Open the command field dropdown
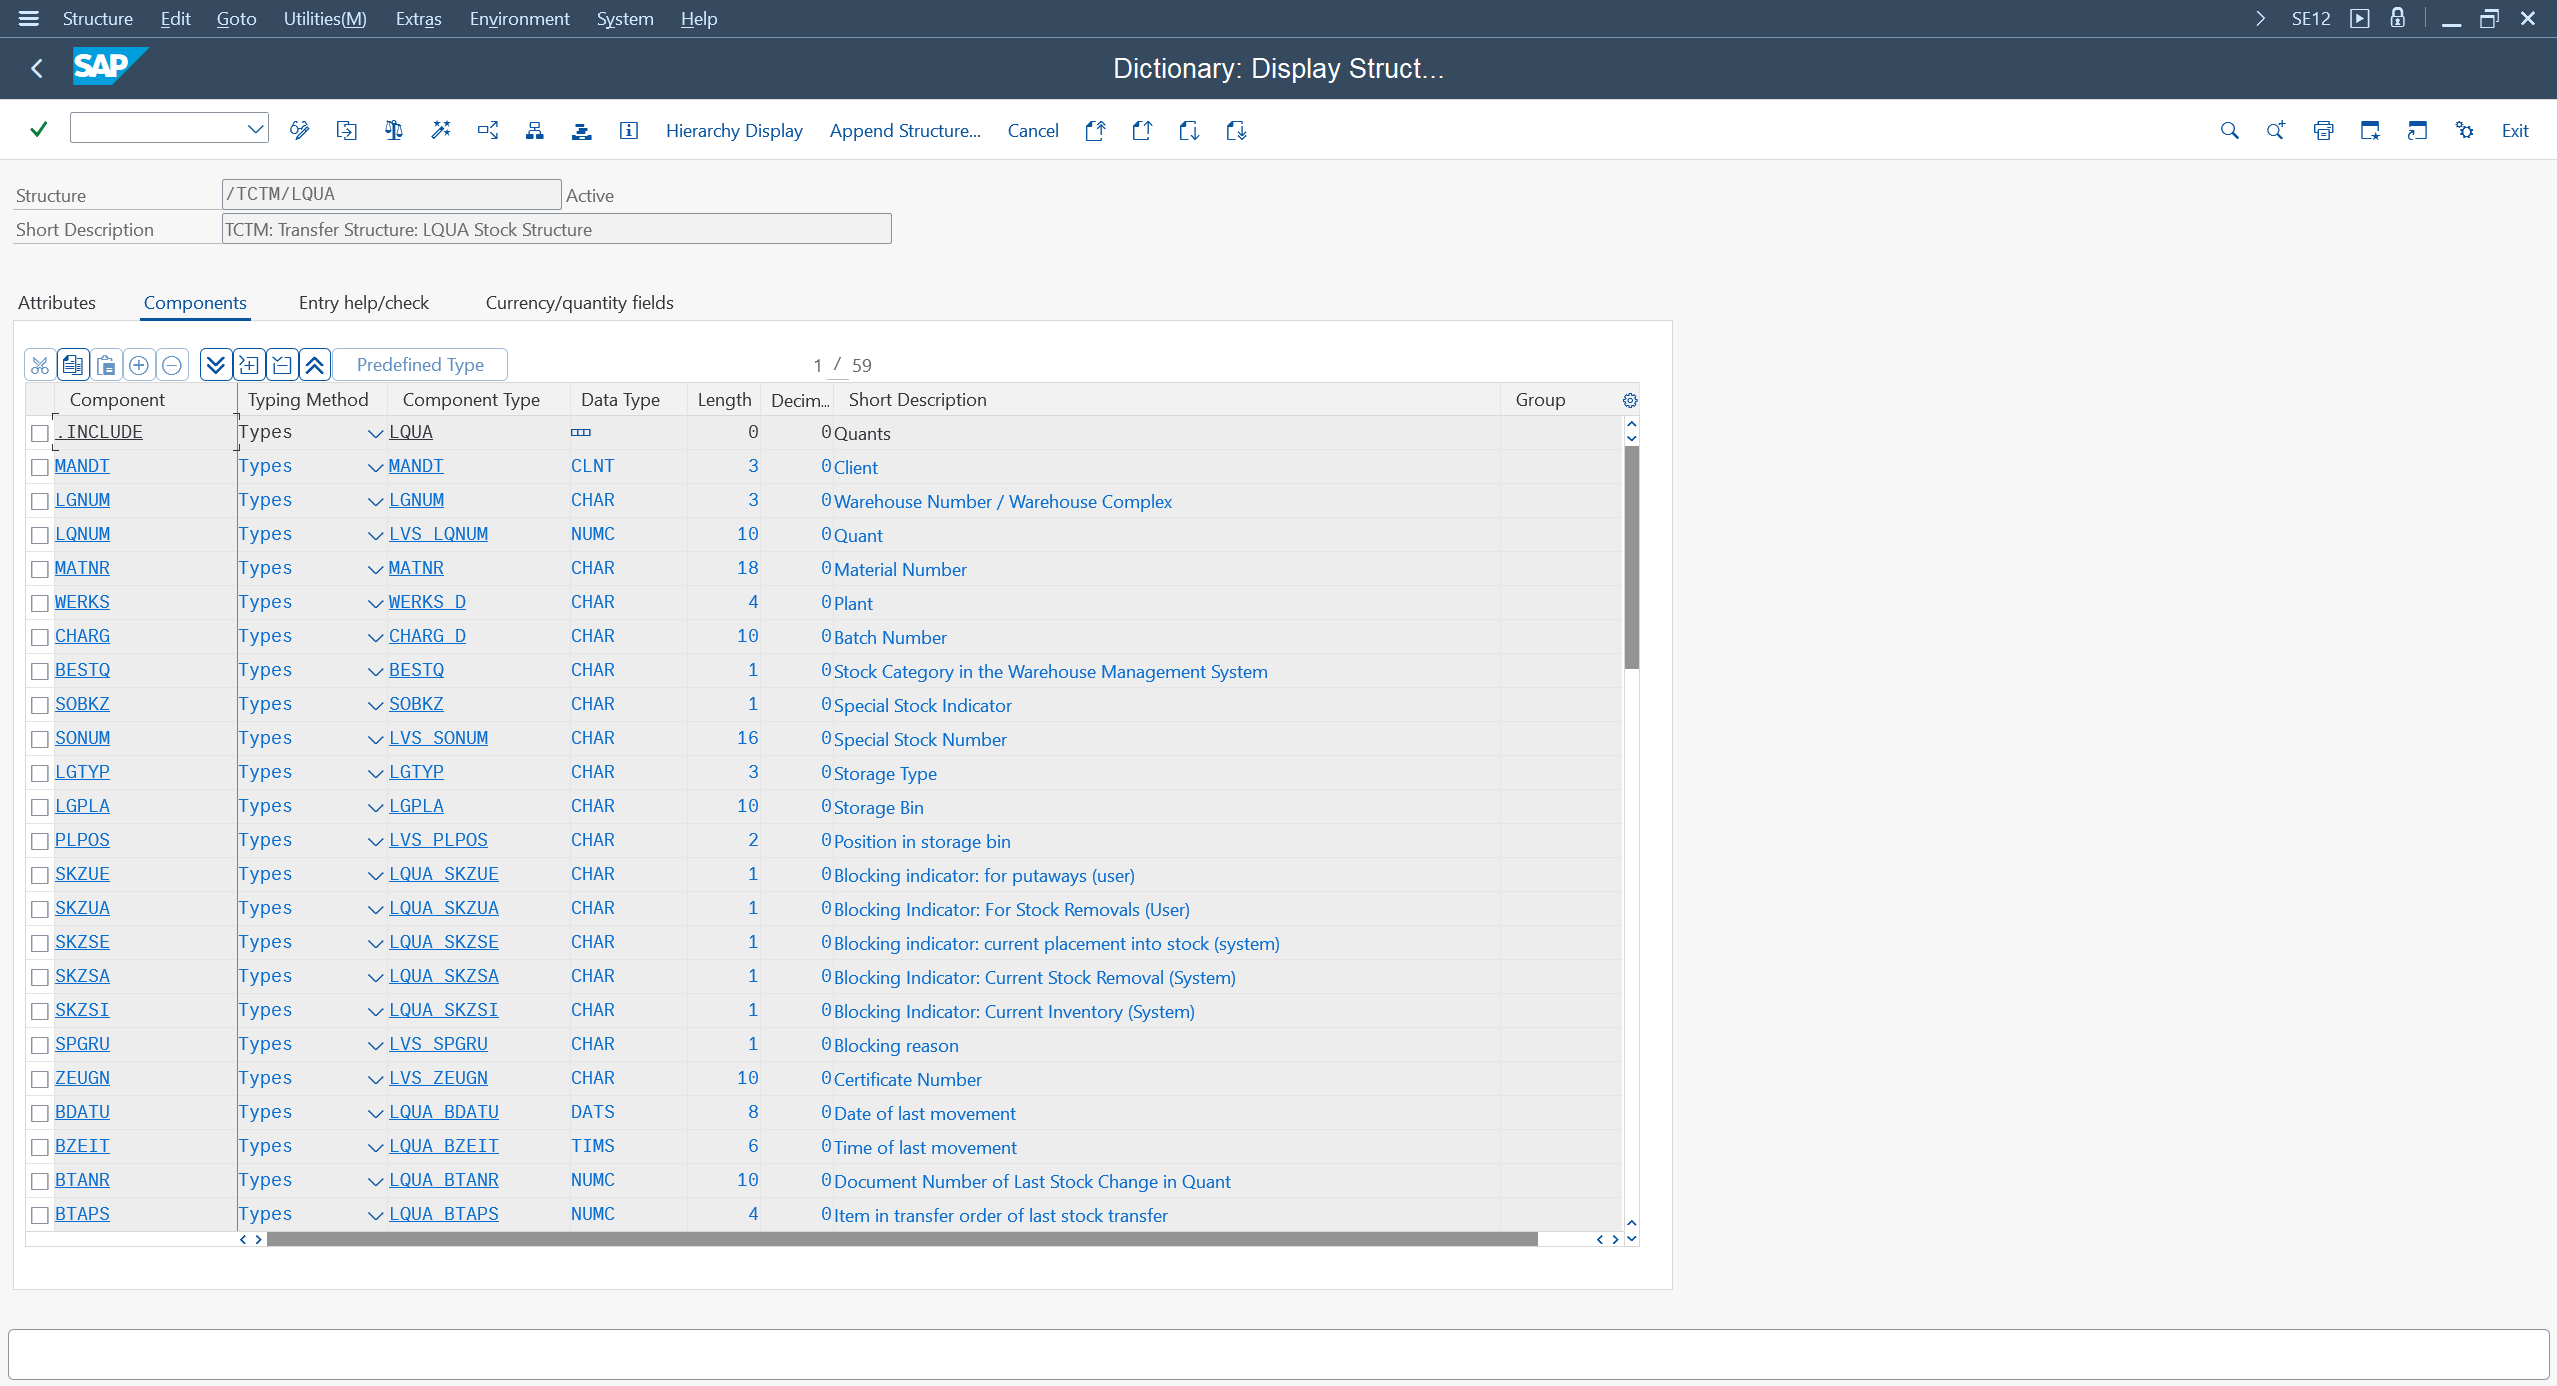 coord(255,128)
